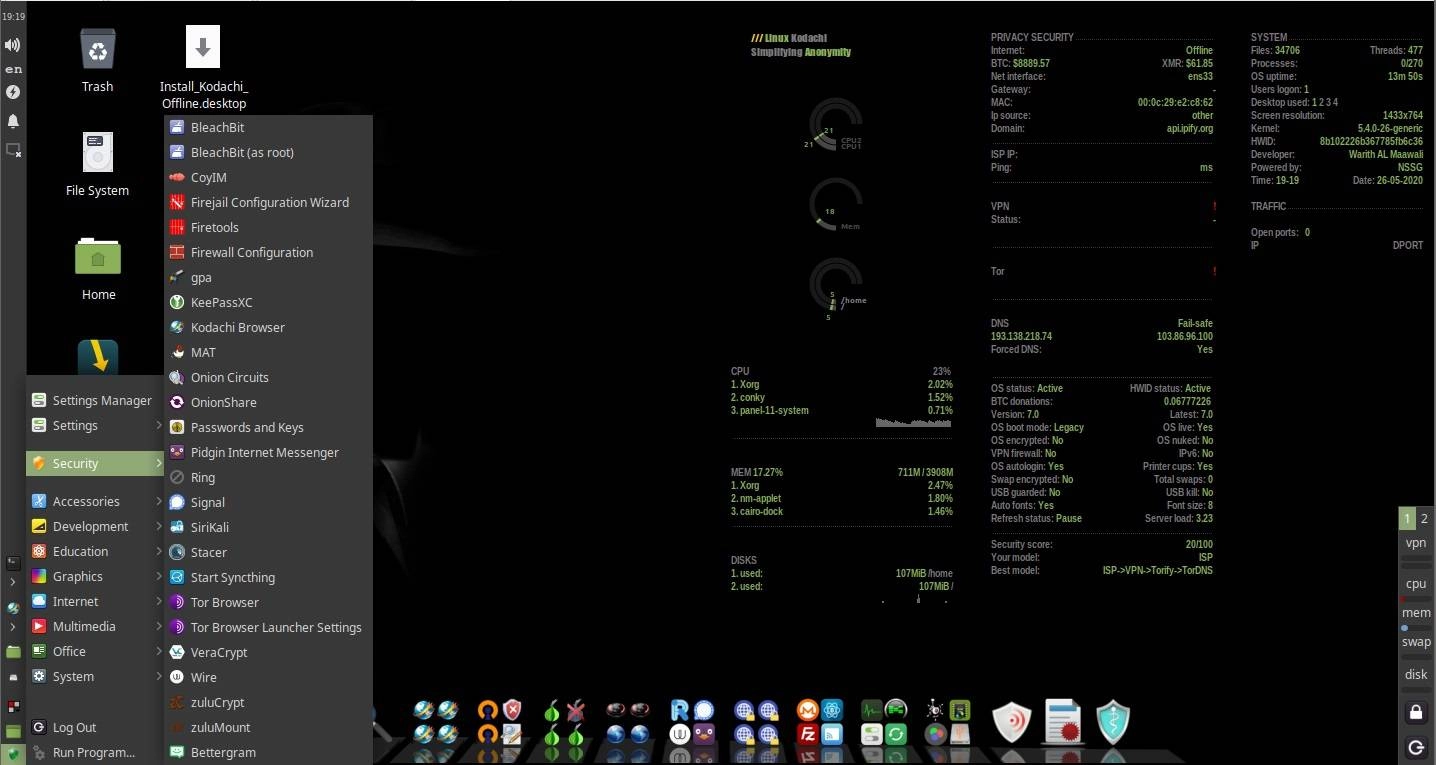Click the padlock lock screen icon
The image size is (1436, 765).
(1416, 713)
